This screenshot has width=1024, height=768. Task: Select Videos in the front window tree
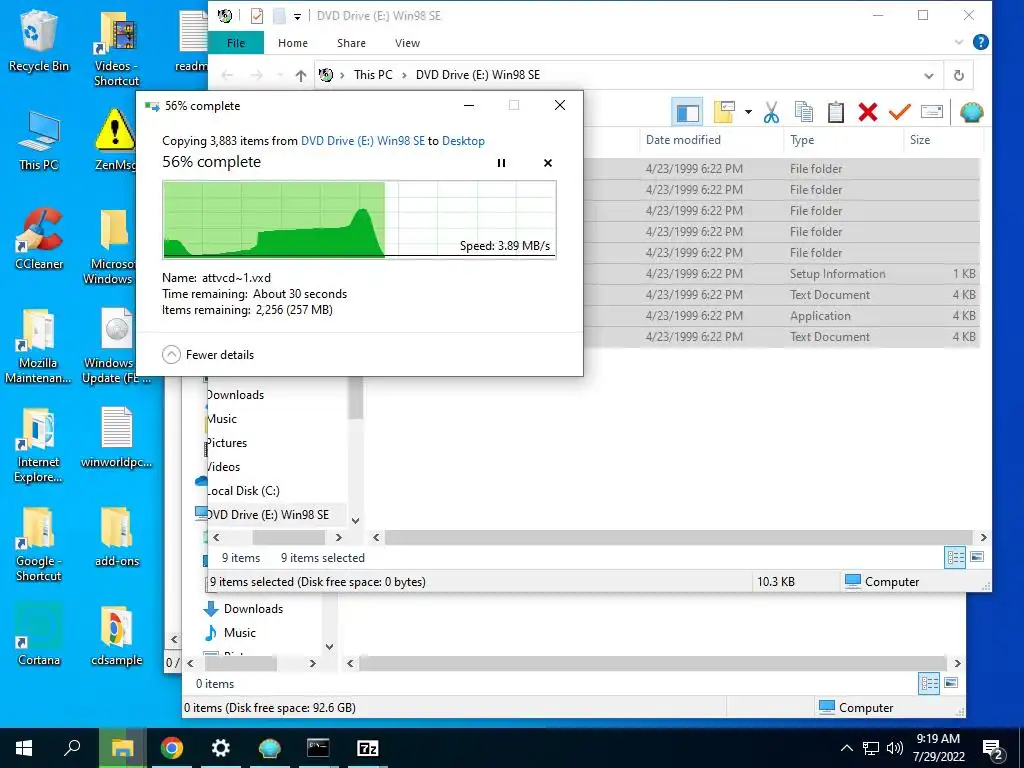pyautogui.click(x=223, y=467)
